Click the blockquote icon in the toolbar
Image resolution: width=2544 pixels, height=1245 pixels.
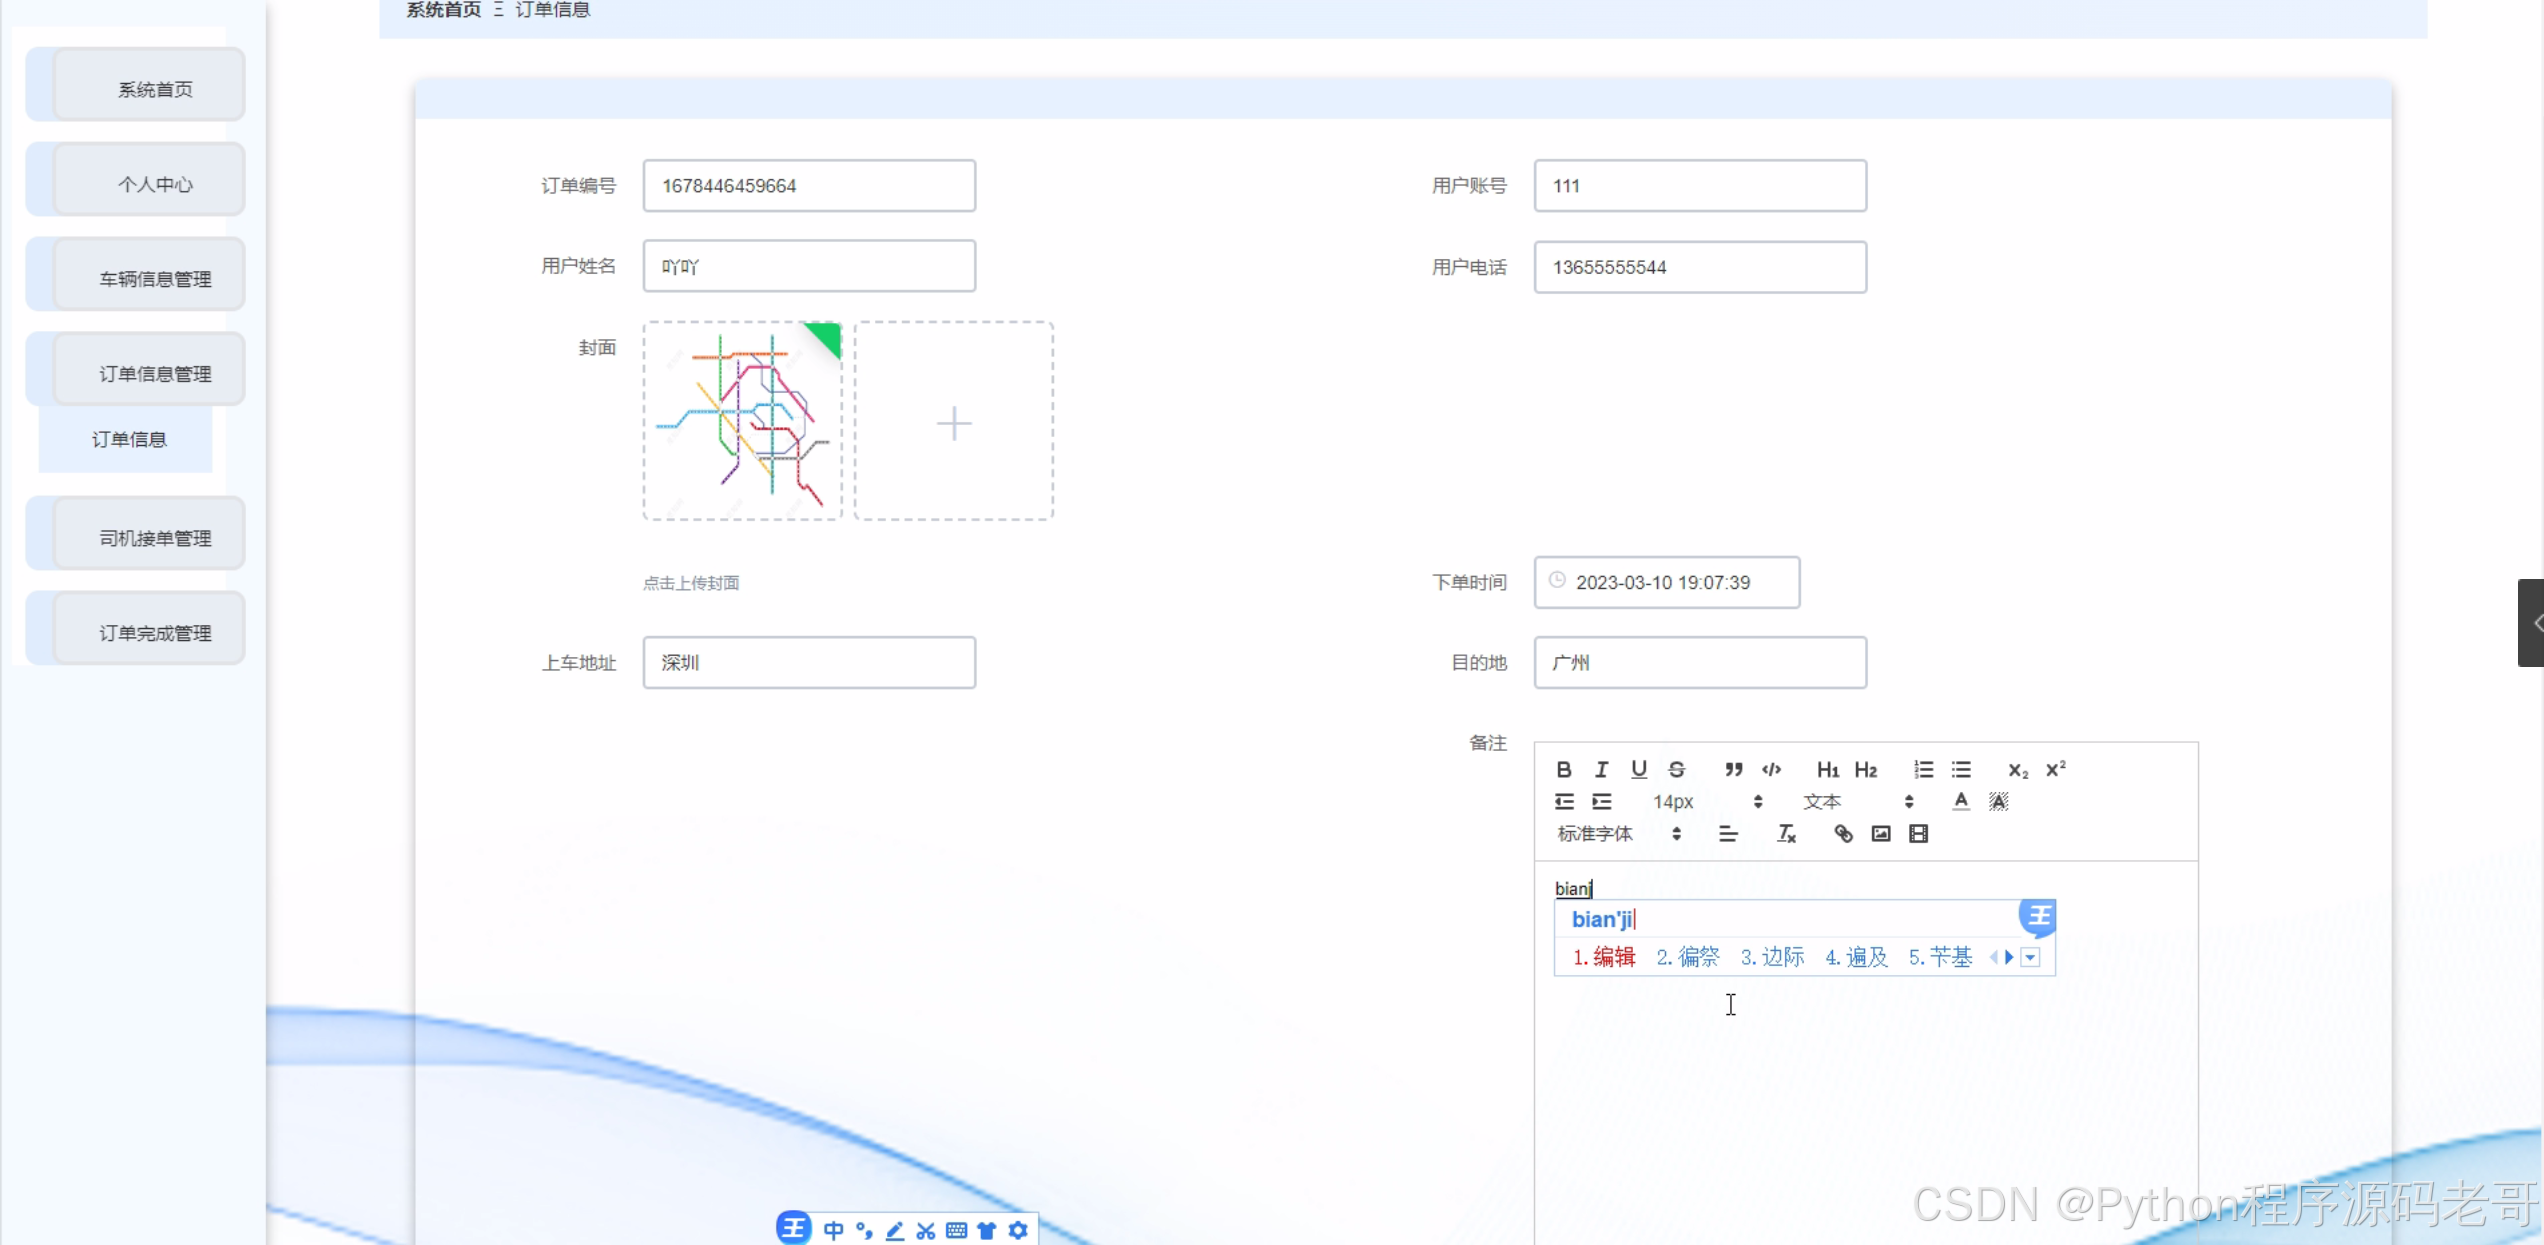pos(1733,769)
